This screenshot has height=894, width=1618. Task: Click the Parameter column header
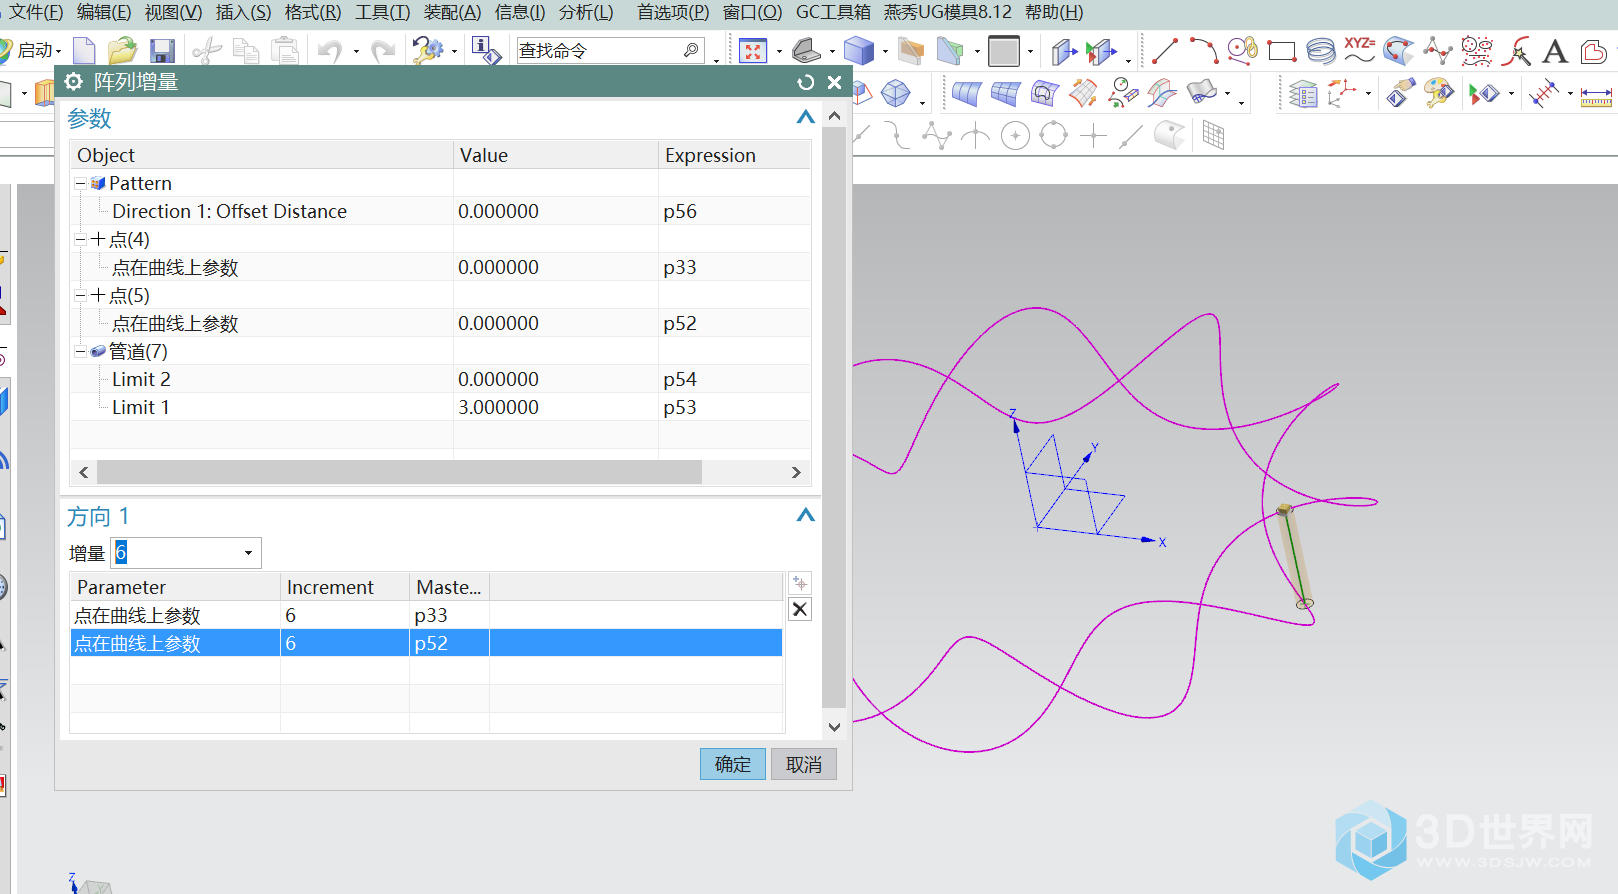(175, 587)
